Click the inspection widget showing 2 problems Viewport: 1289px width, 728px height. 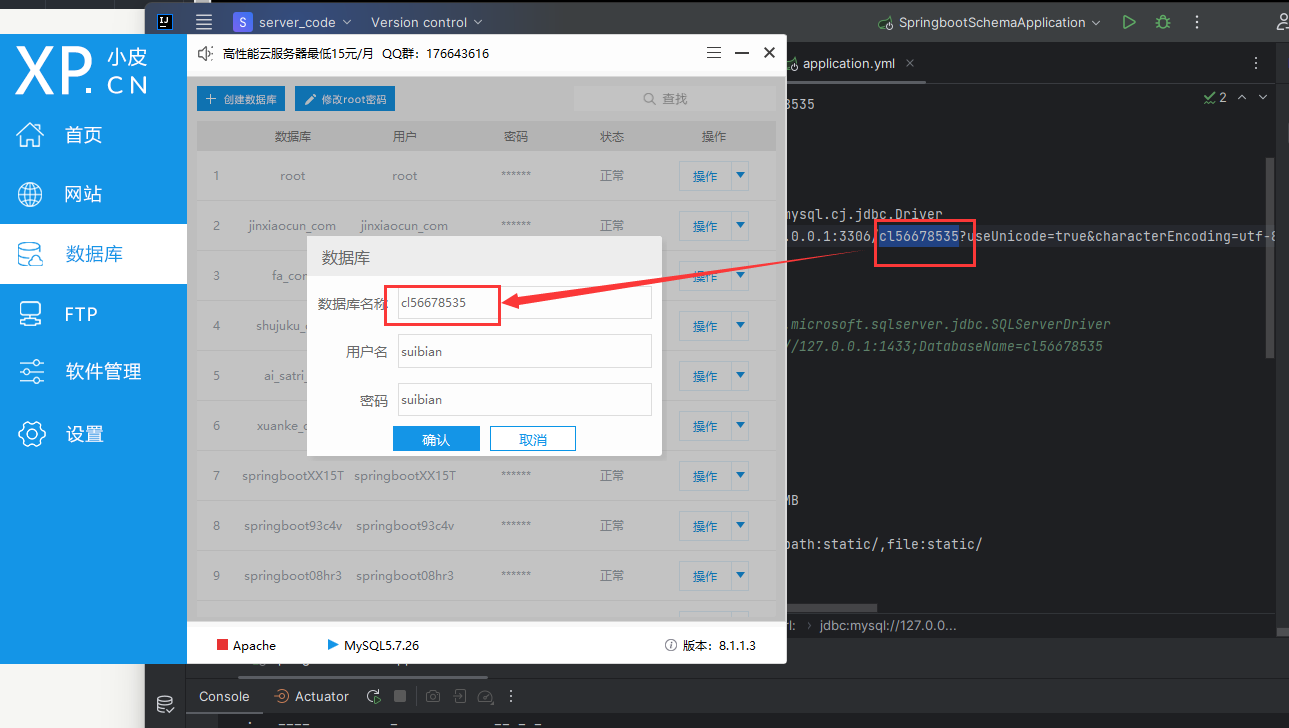pyautogui.click(x=1215, y=97)
